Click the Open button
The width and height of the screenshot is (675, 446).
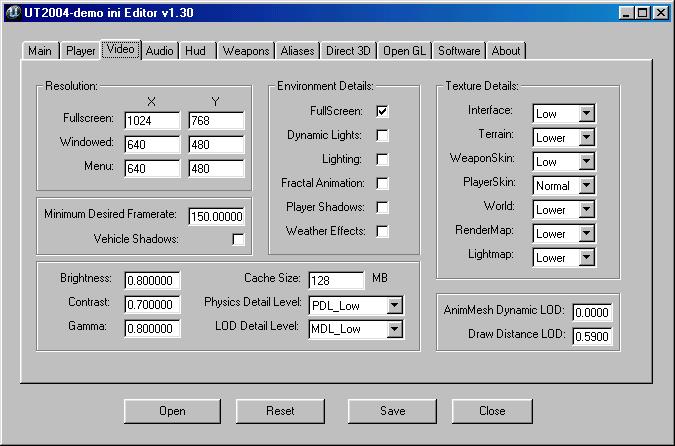pos(172,411)
